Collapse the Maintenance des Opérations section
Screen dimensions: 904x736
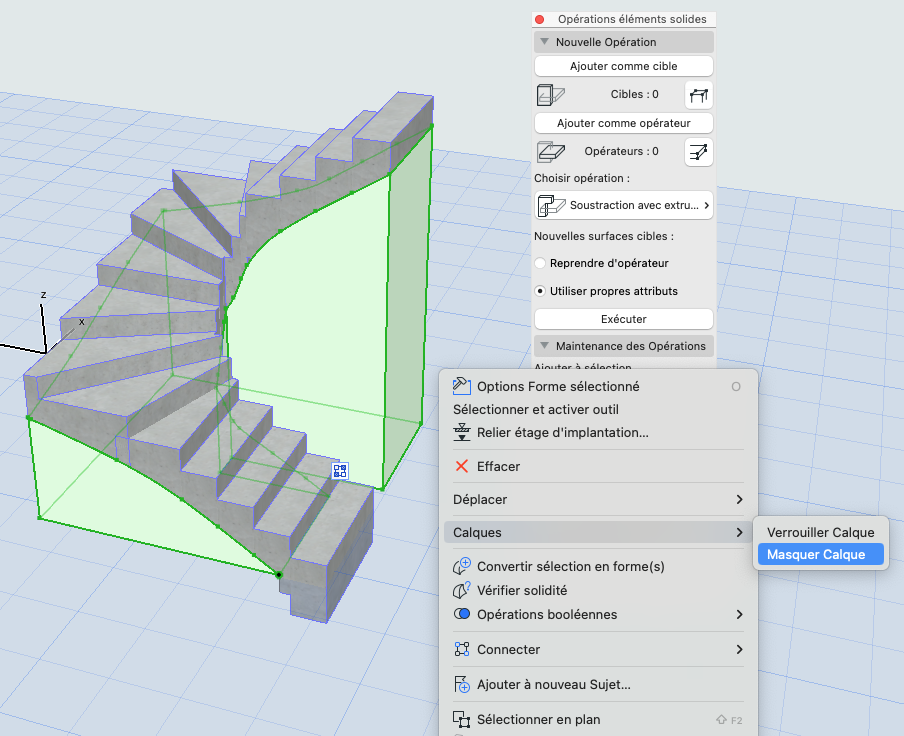[x=544, y=346]
